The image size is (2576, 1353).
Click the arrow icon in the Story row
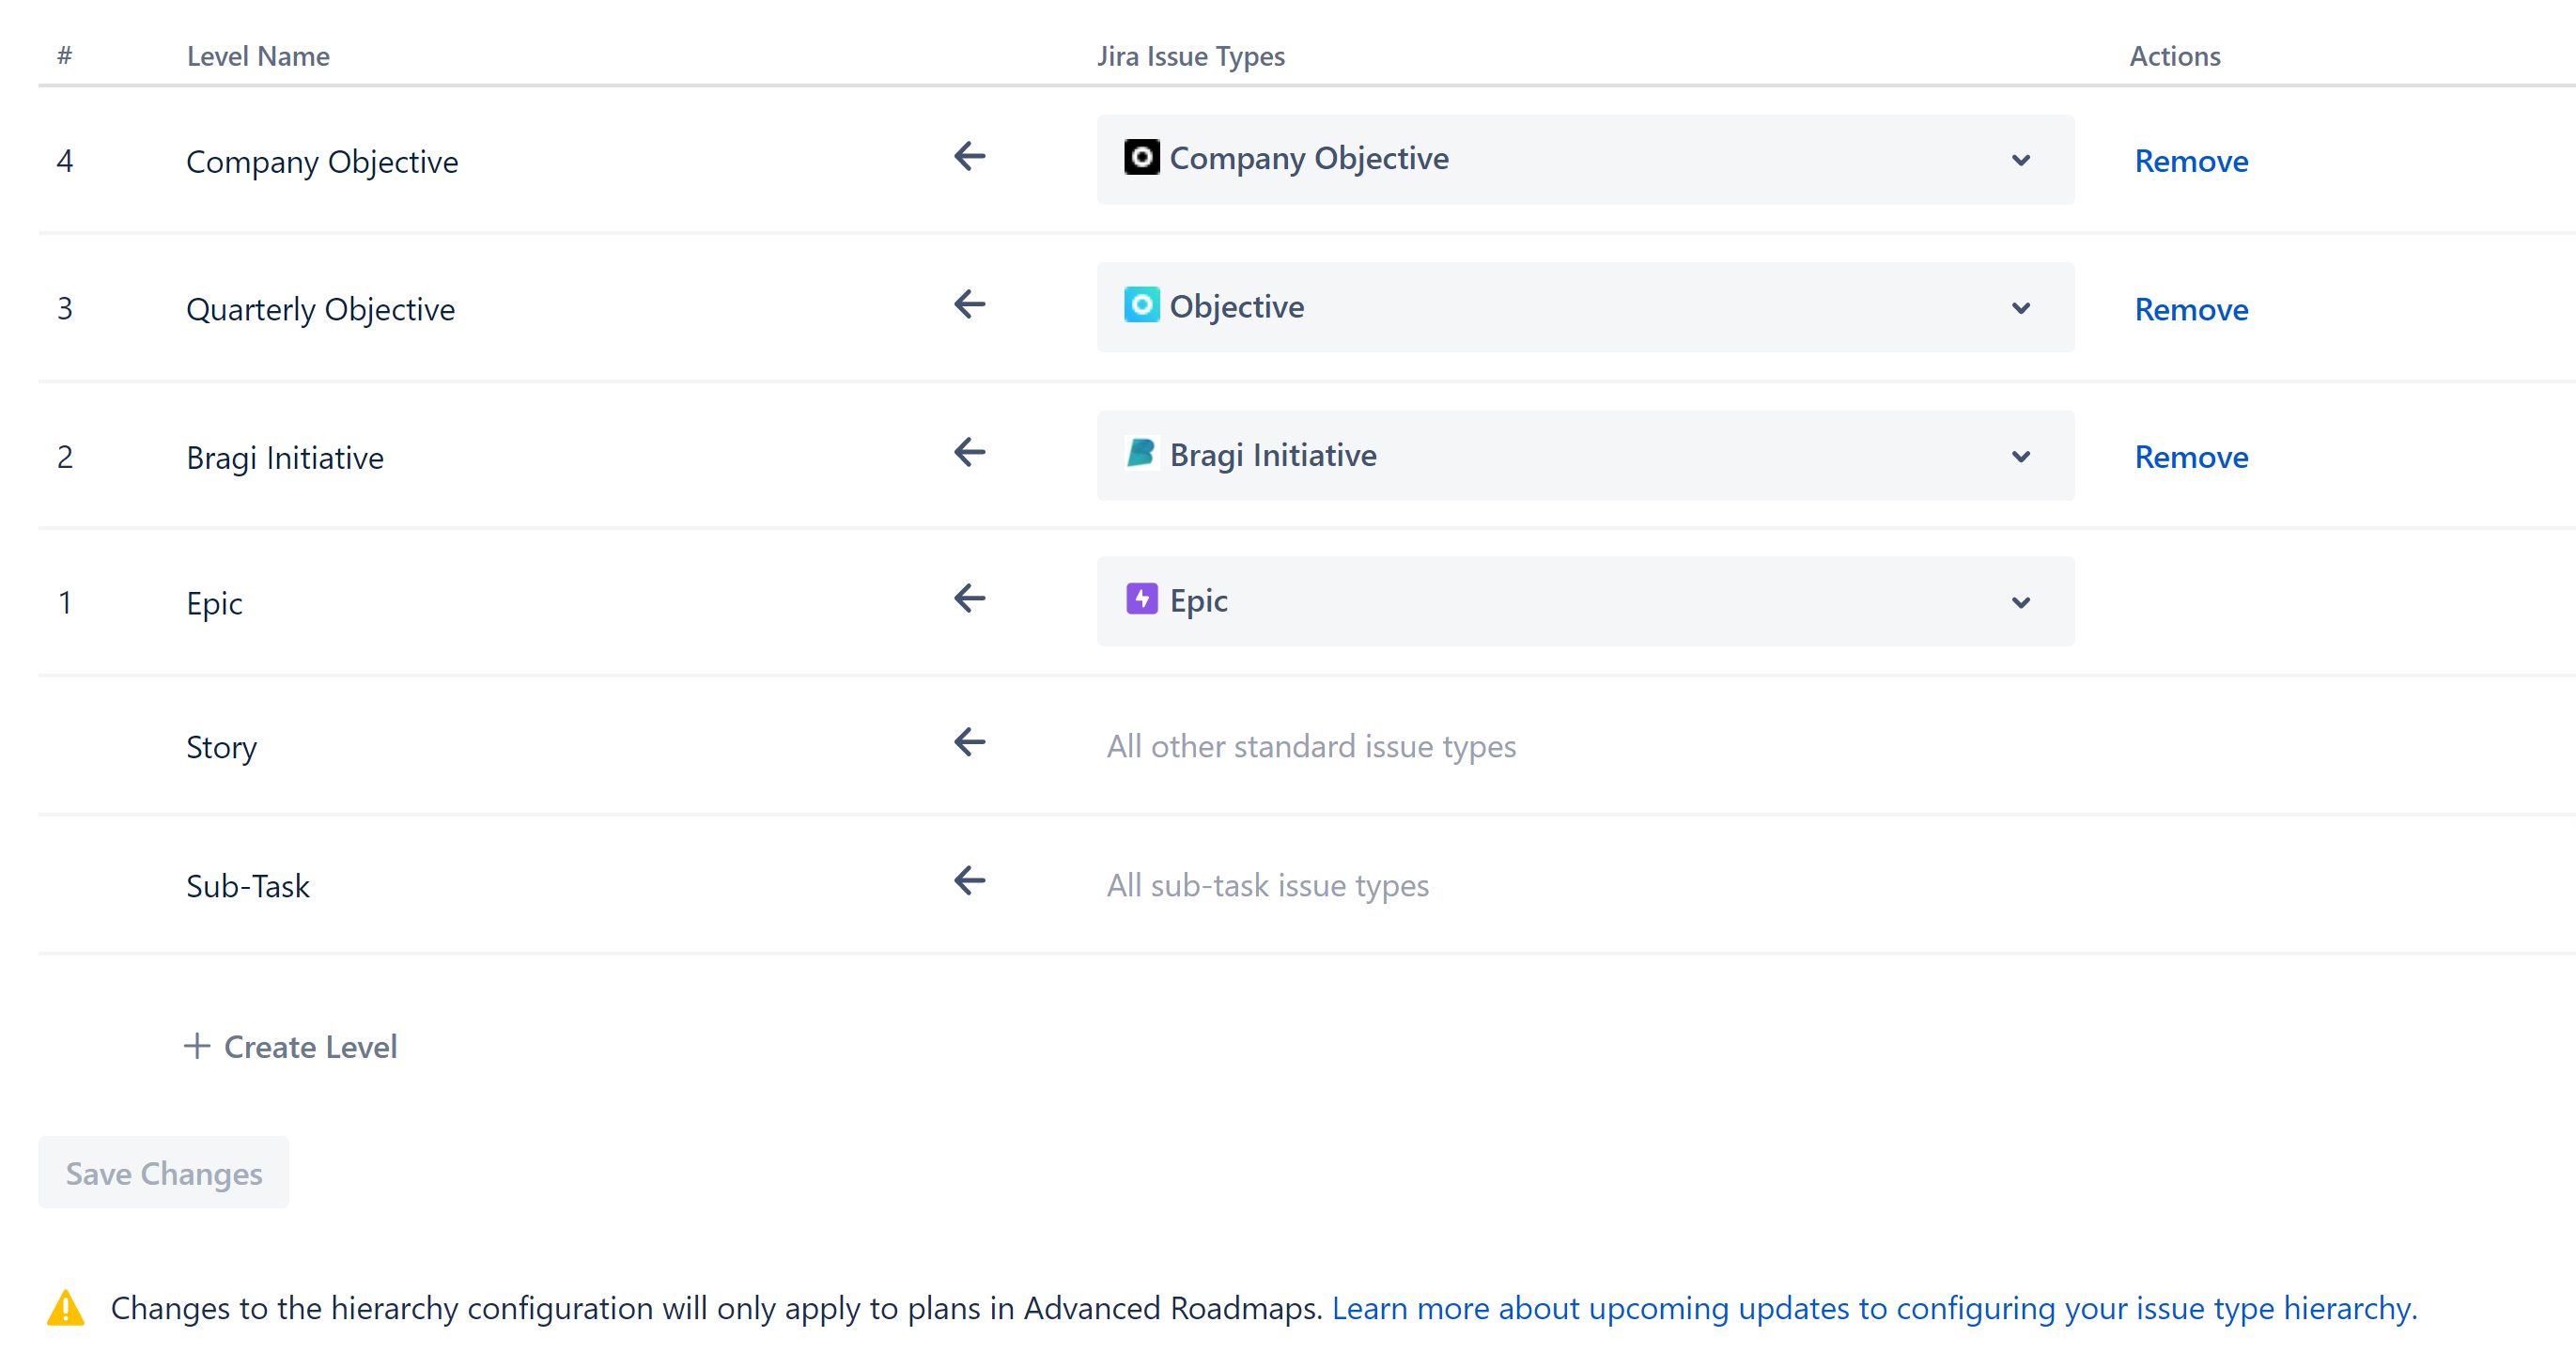click(969, 742)
